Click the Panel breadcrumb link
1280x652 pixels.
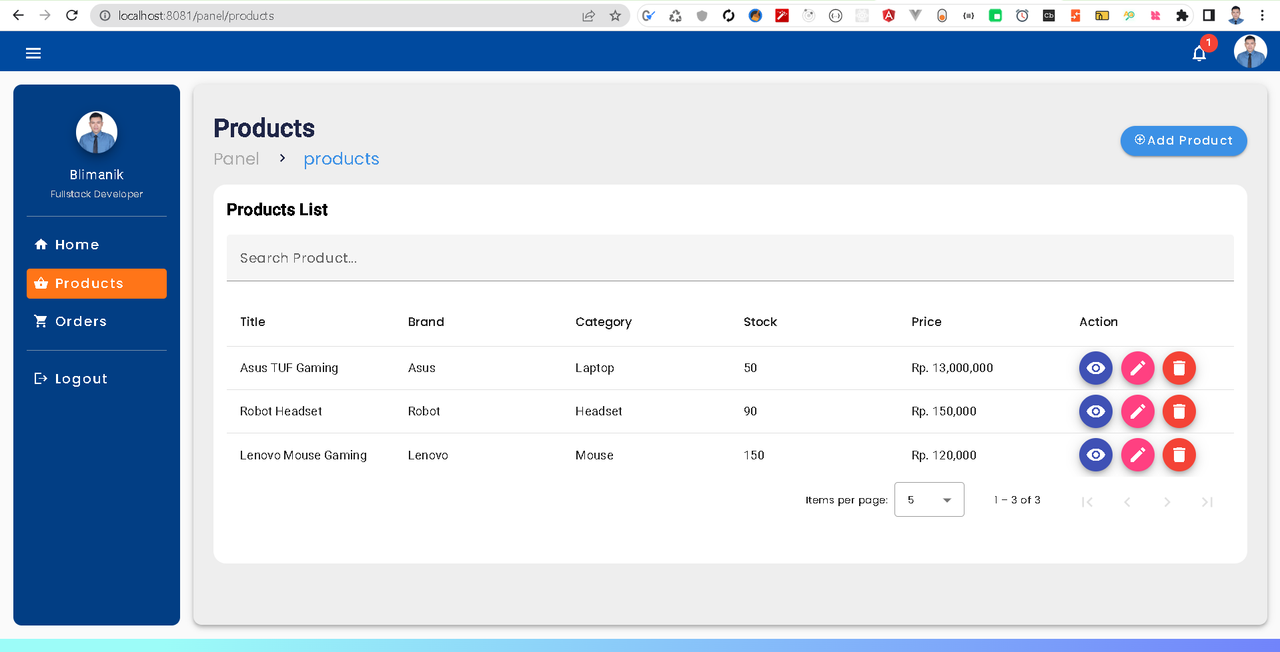click(236, 159)
